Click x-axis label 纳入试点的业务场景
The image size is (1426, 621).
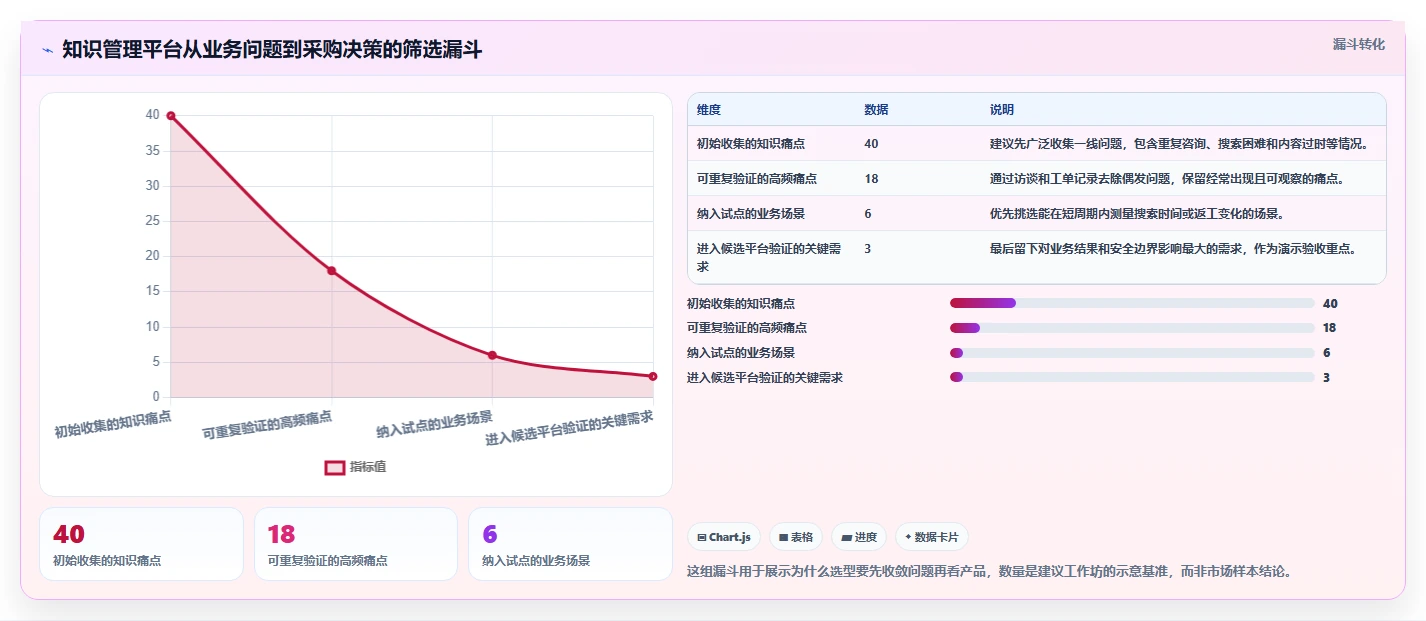(434, 424)
